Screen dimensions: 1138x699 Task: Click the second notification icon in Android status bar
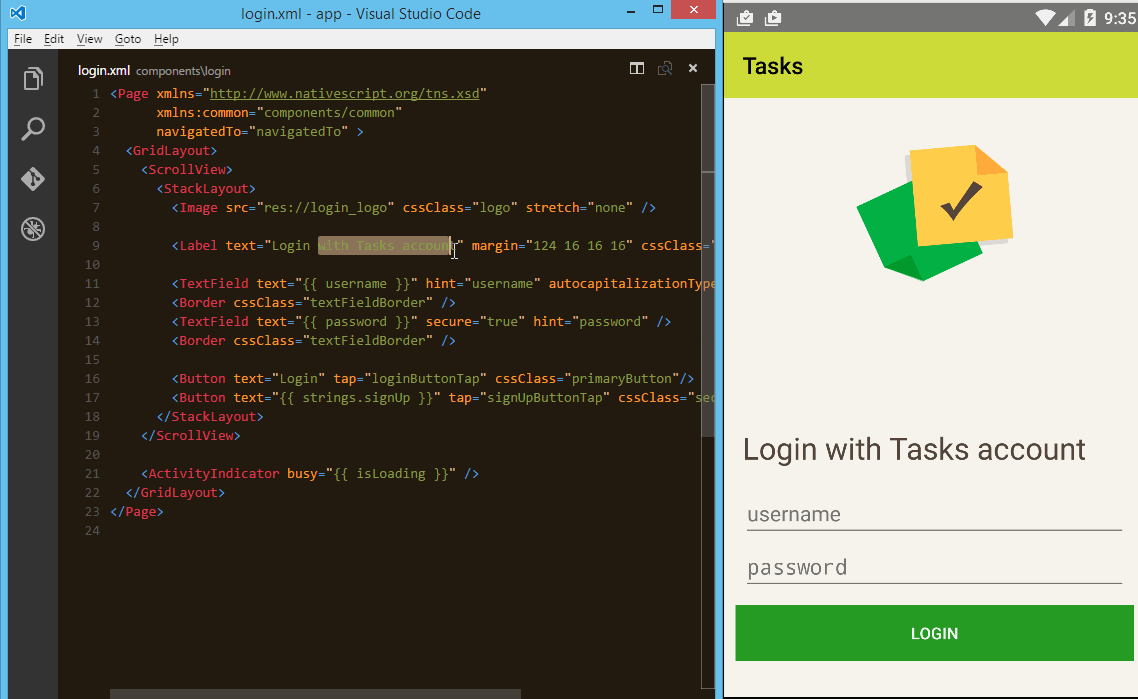(x=773, y=18)
